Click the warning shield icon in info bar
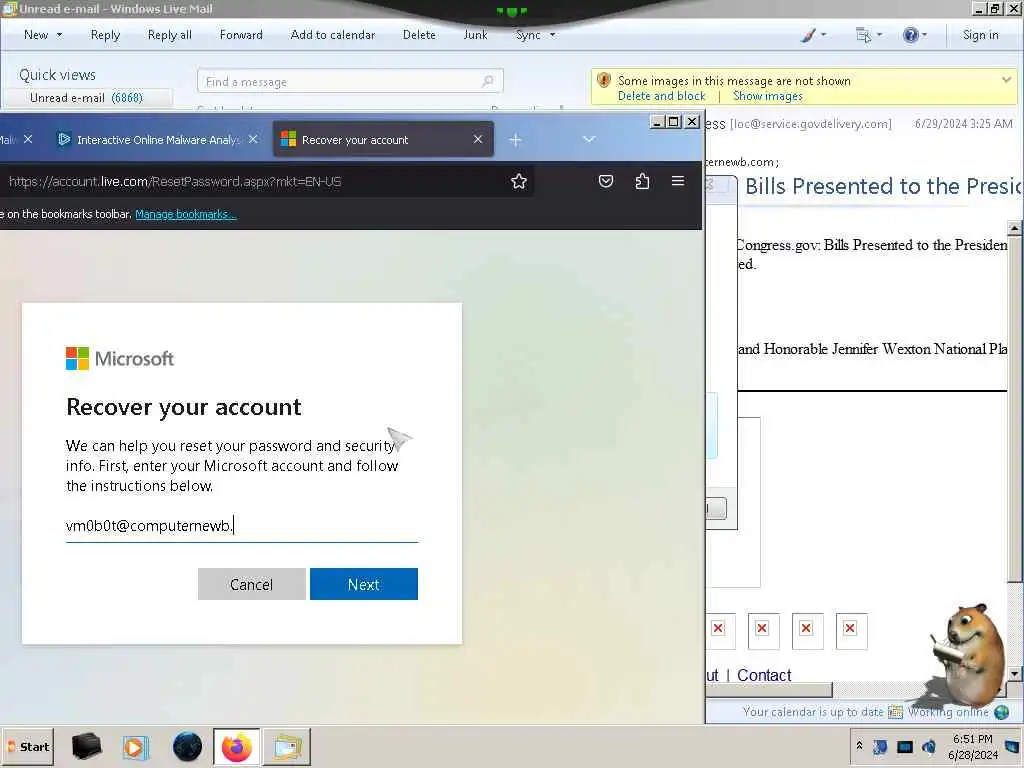The image size is (1024, 768). pos(603,80)
